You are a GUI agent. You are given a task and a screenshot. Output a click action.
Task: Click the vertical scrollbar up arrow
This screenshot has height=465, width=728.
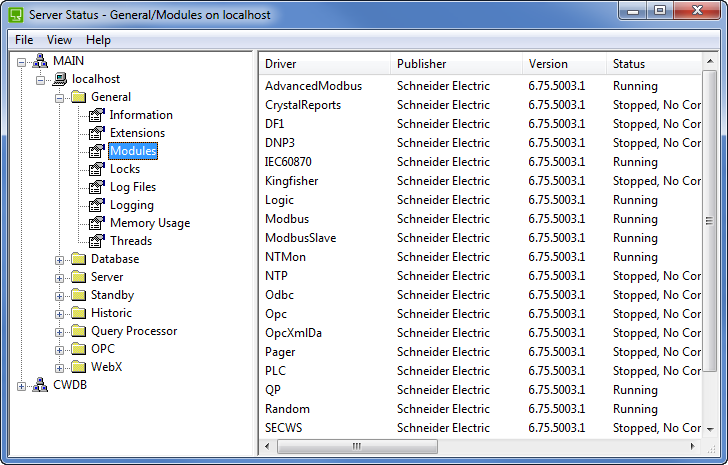point(710,61)
